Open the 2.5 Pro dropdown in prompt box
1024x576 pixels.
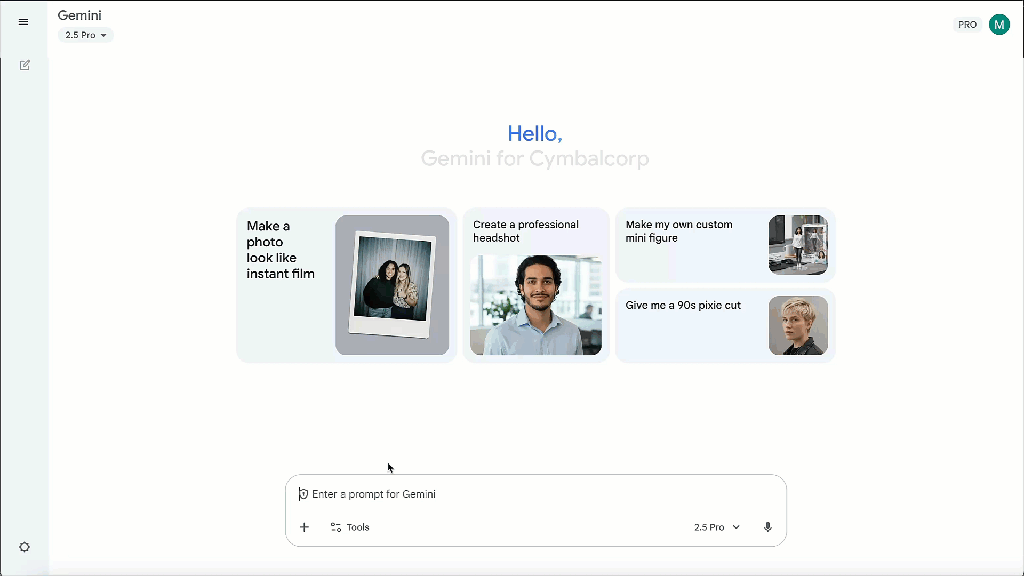[x=716, y=527]
